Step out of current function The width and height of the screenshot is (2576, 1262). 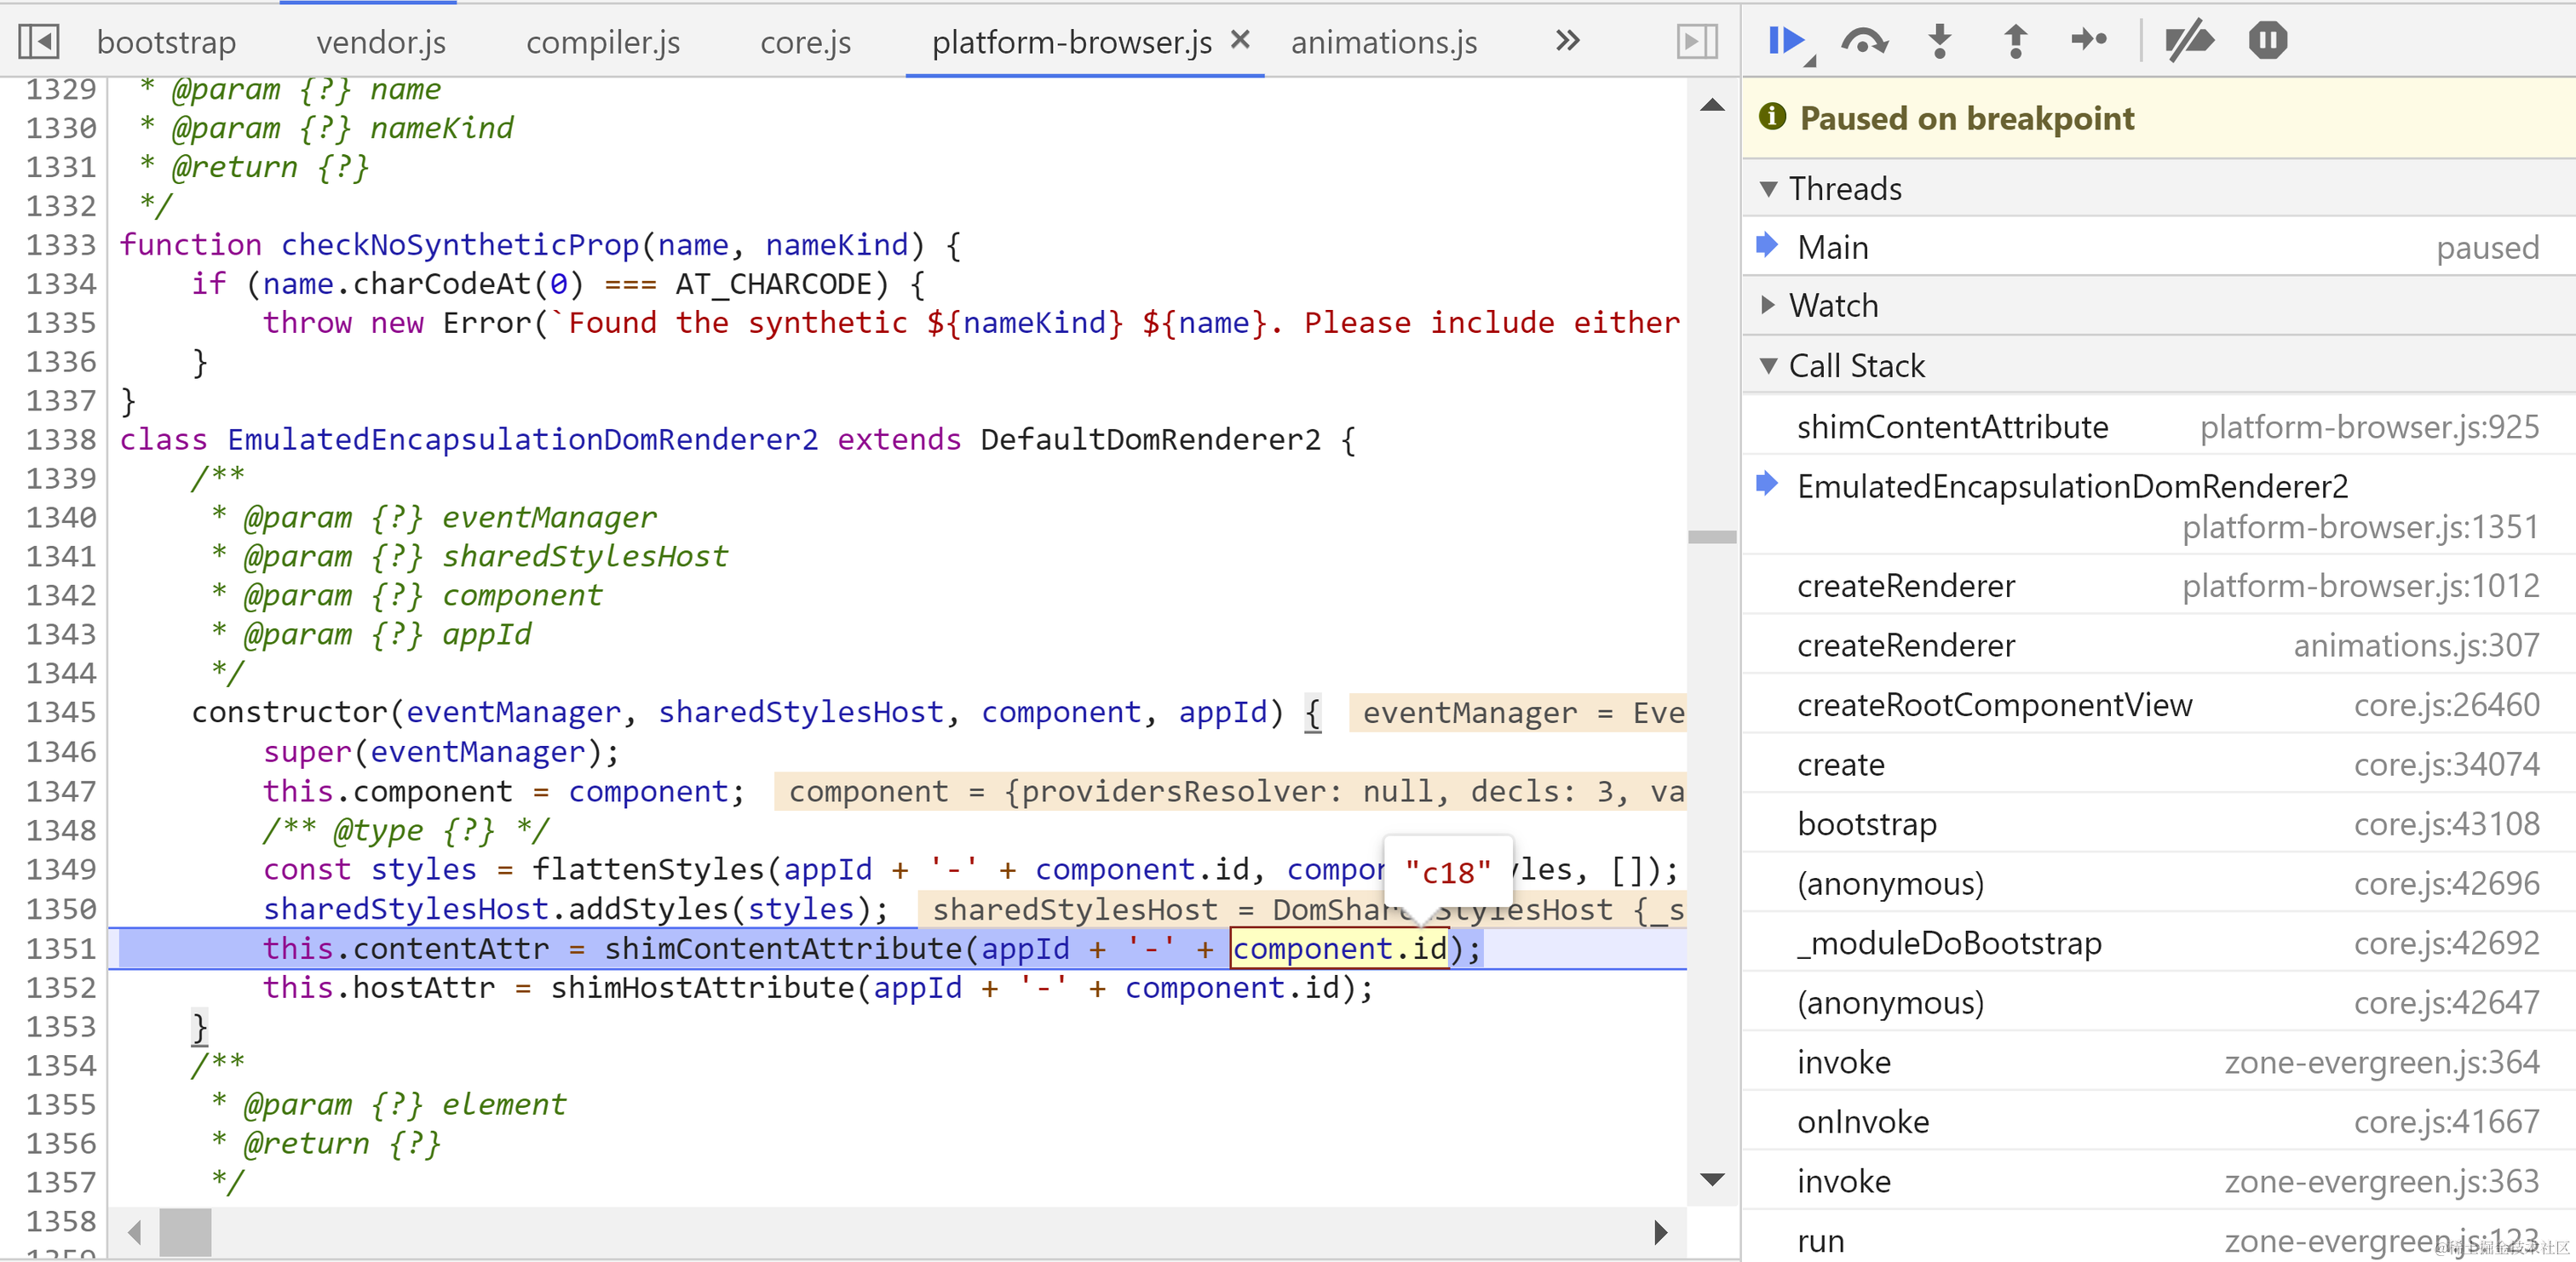[x=2015, y=41]
